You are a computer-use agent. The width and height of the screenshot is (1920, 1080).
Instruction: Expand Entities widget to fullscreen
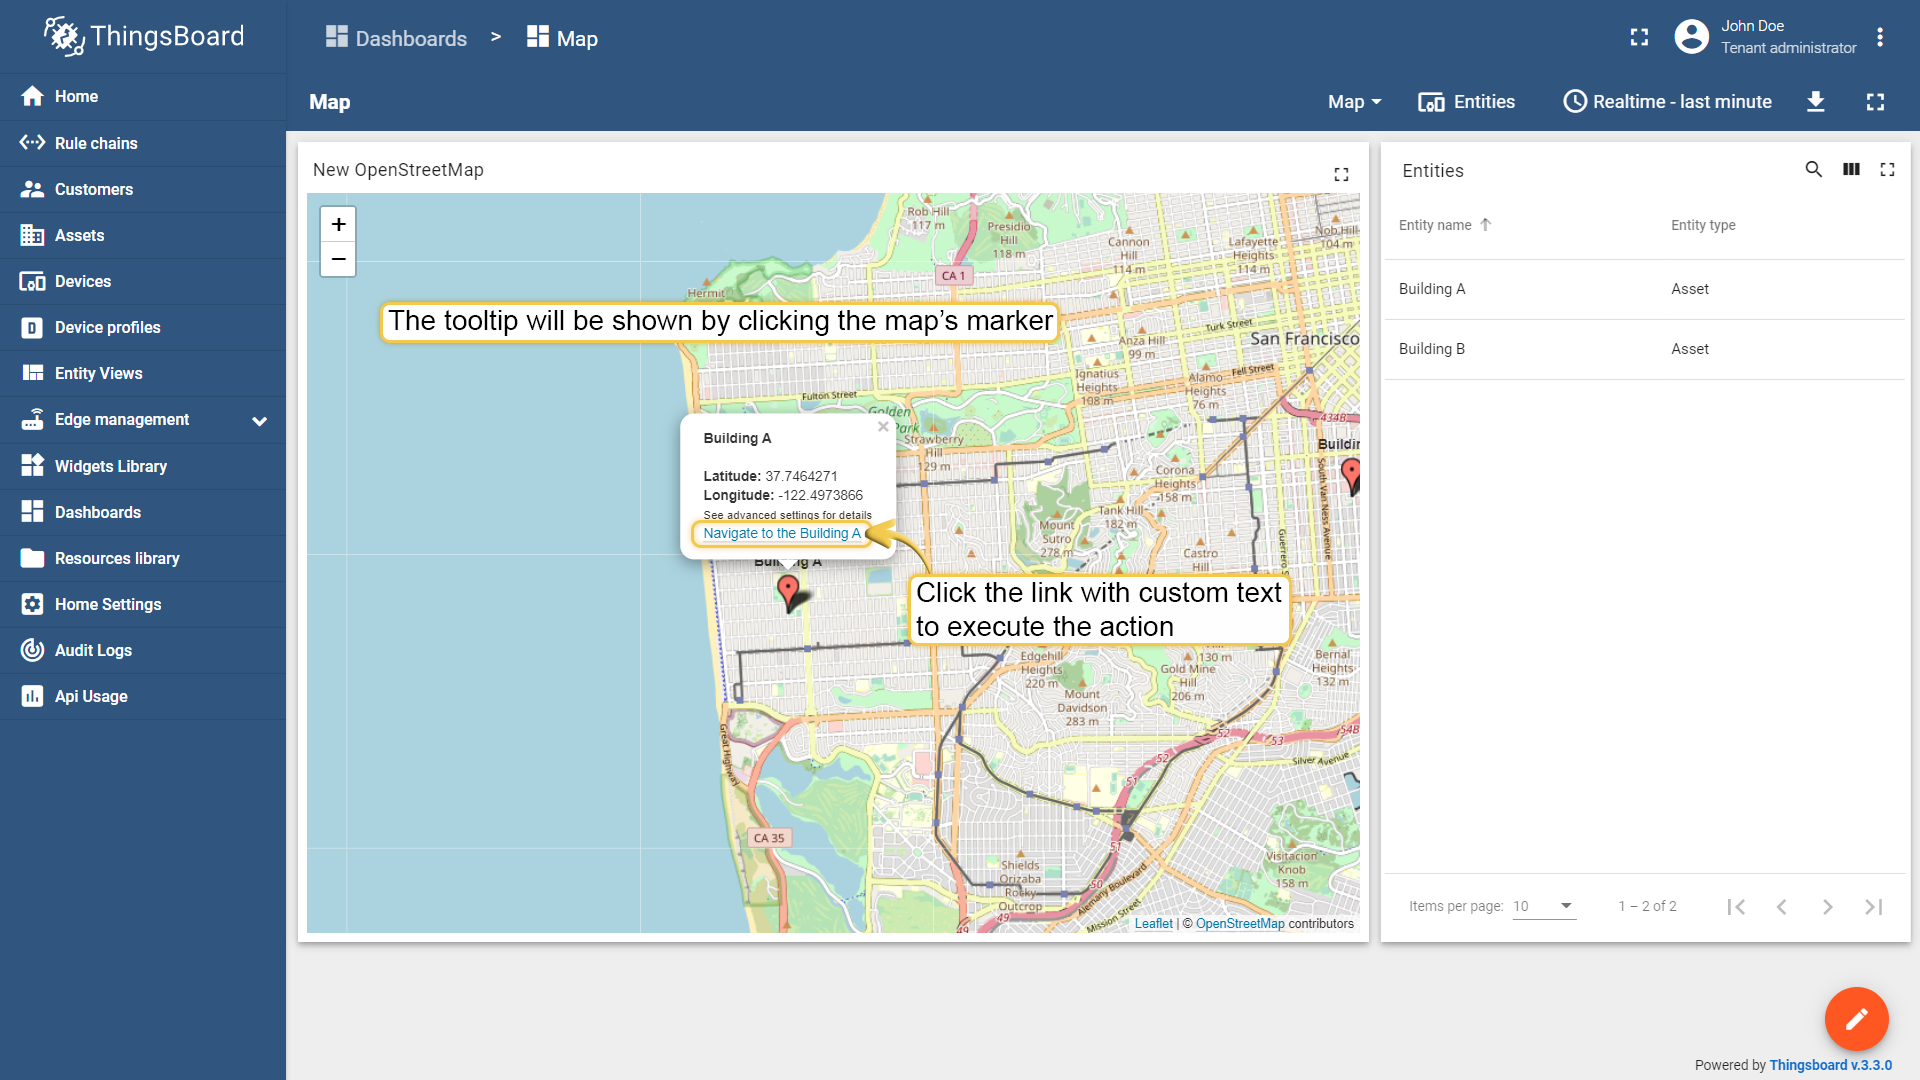1887,170
